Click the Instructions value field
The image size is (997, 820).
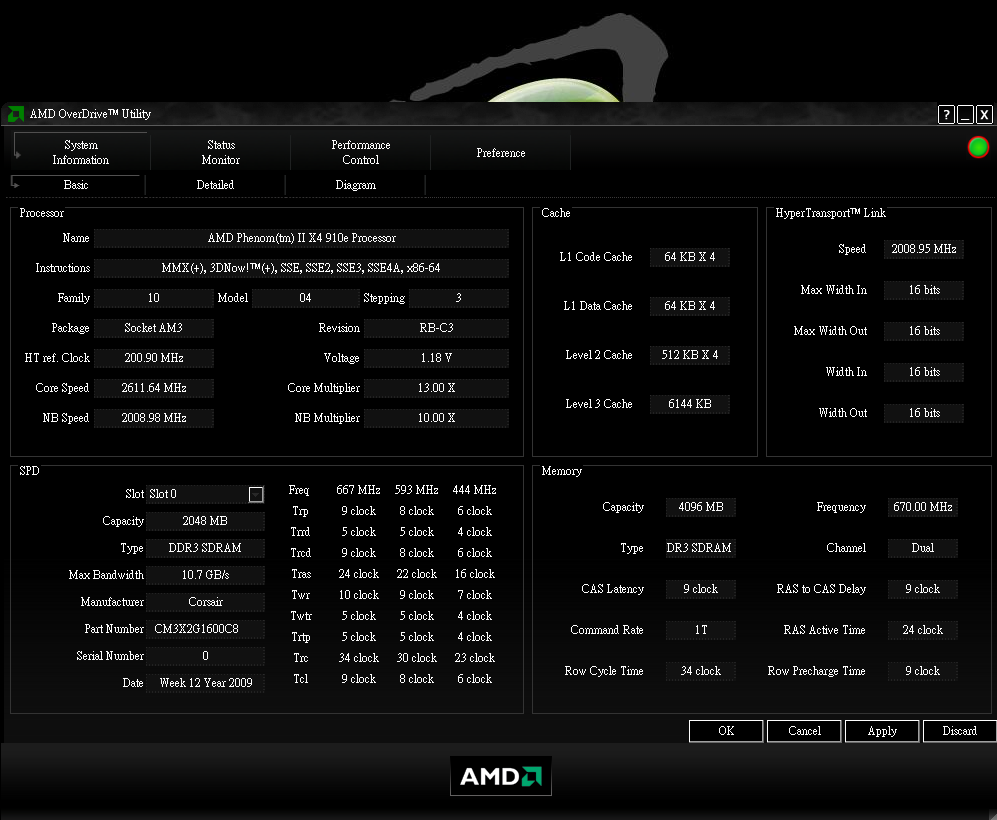coord(301,268)
